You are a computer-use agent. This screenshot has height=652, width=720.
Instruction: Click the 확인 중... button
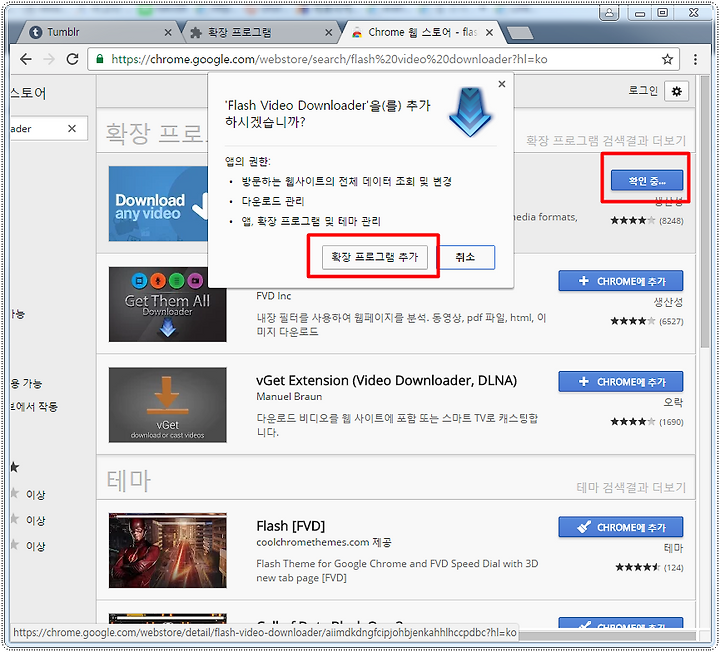click(x=647, y=180)
